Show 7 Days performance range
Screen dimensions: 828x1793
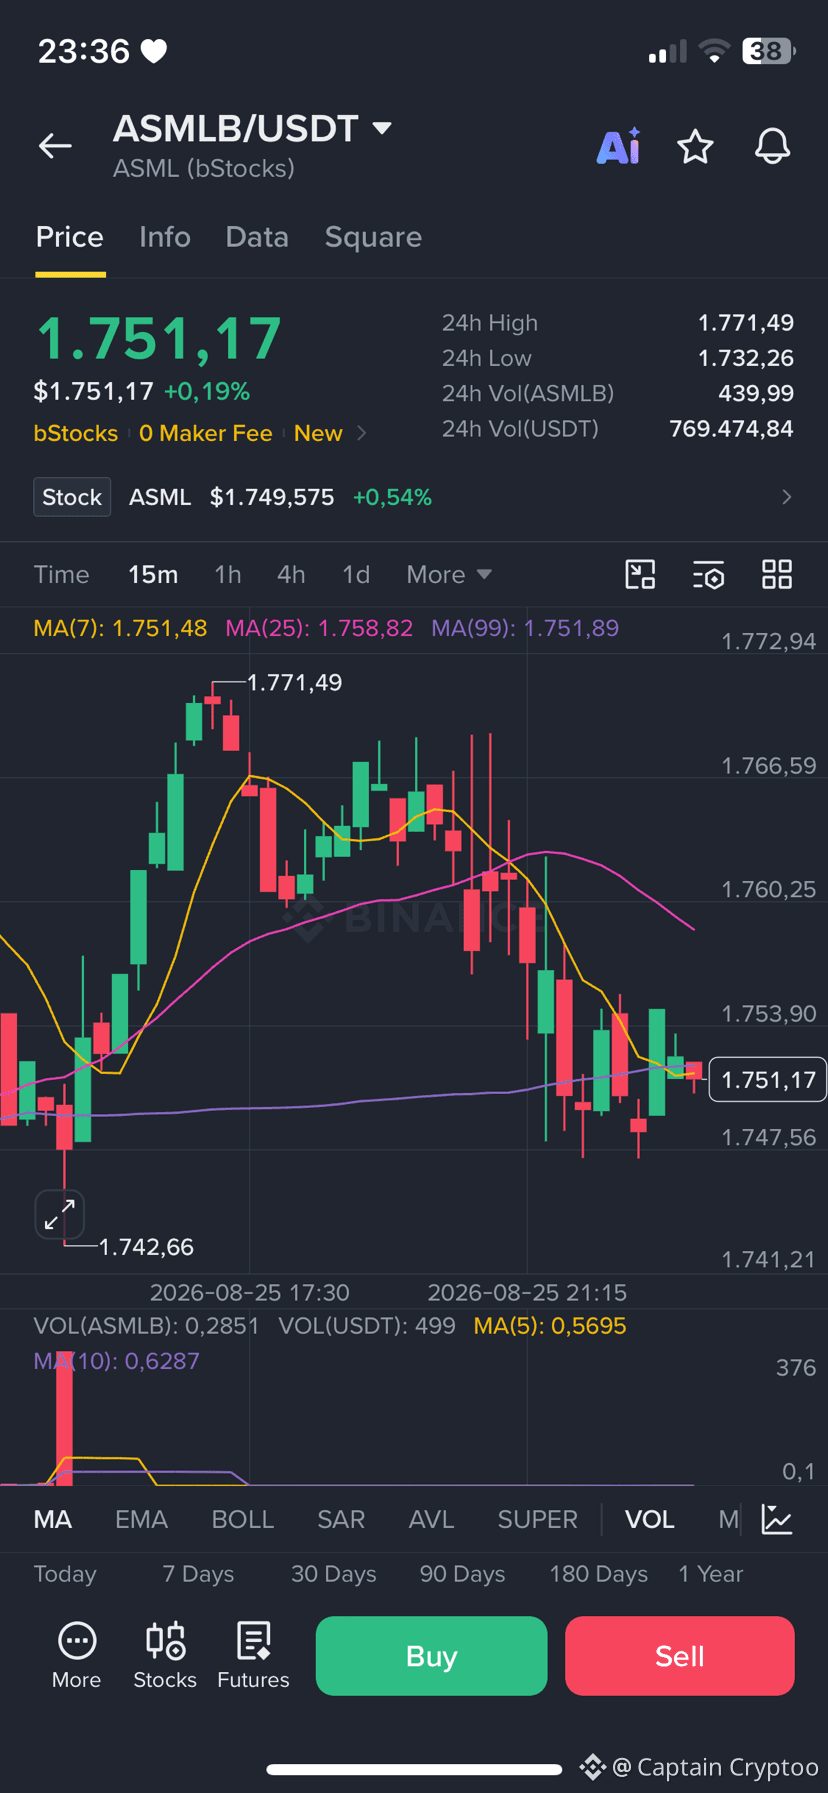click(x=198, y=1574)
